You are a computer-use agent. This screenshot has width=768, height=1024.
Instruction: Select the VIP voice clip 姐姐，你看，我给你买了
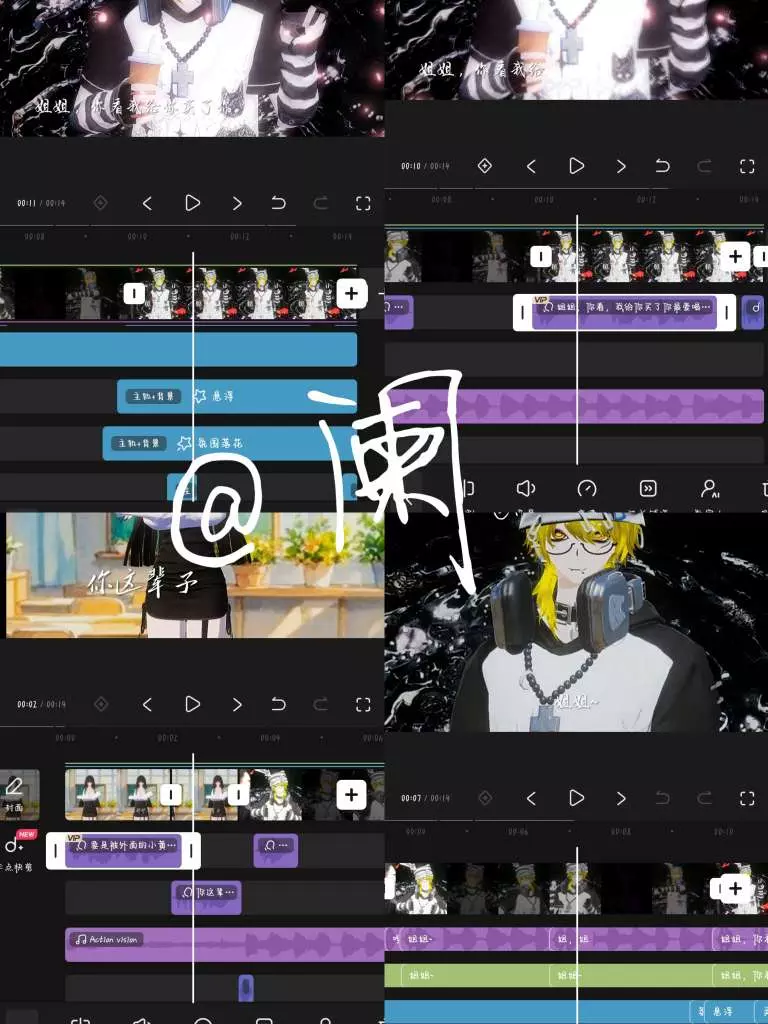624,312
